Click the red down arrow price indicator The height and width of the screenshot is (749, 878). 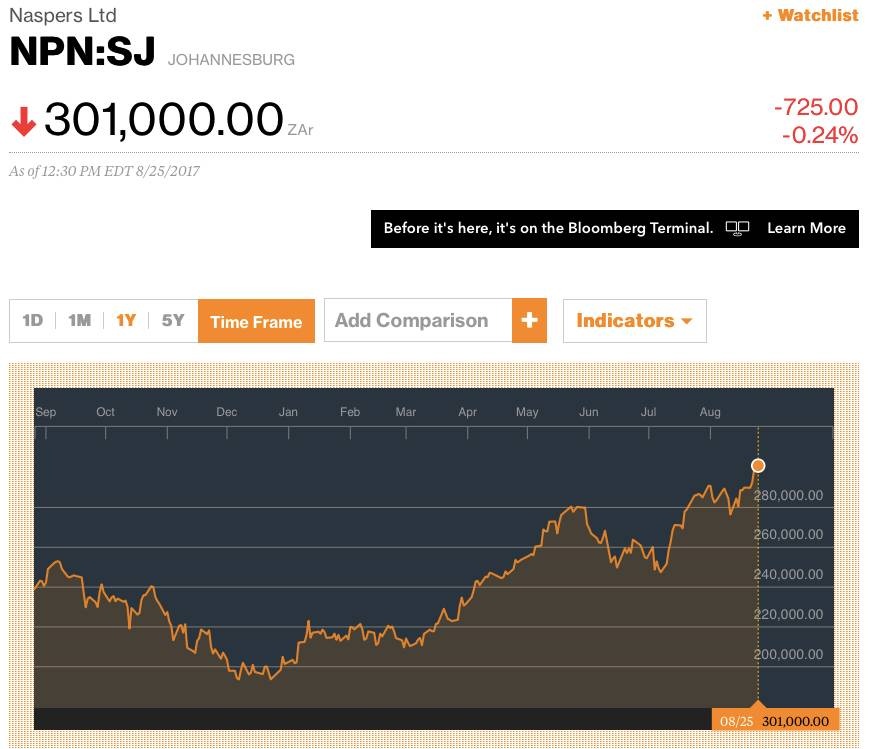(24, 121)
